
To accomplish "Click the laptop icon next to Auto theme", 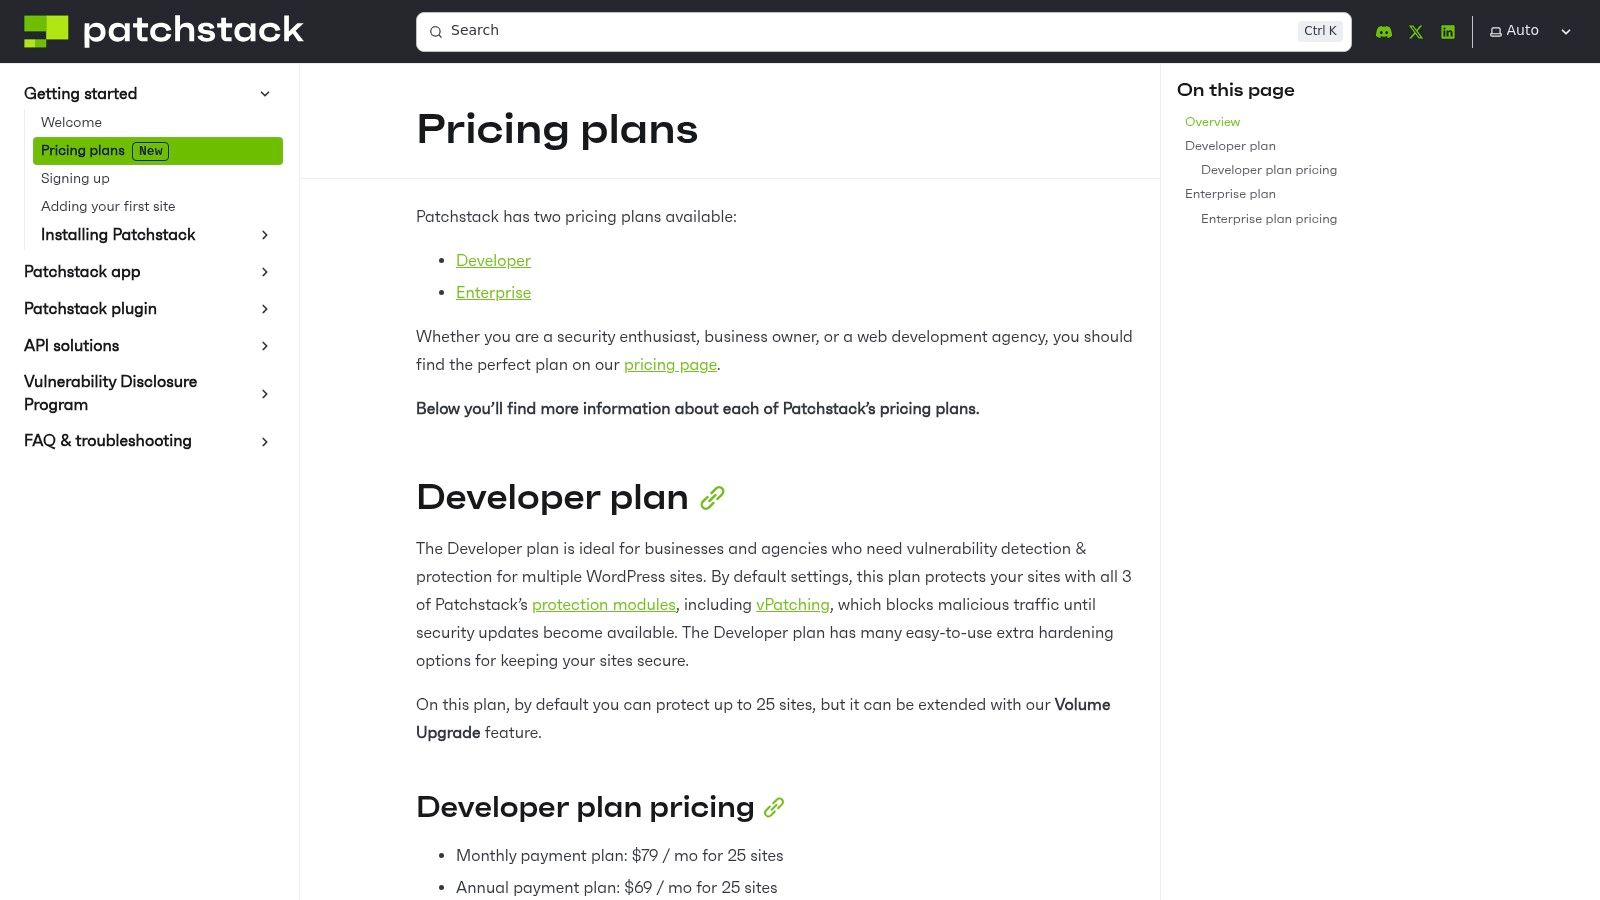I will pos(1495,31).
